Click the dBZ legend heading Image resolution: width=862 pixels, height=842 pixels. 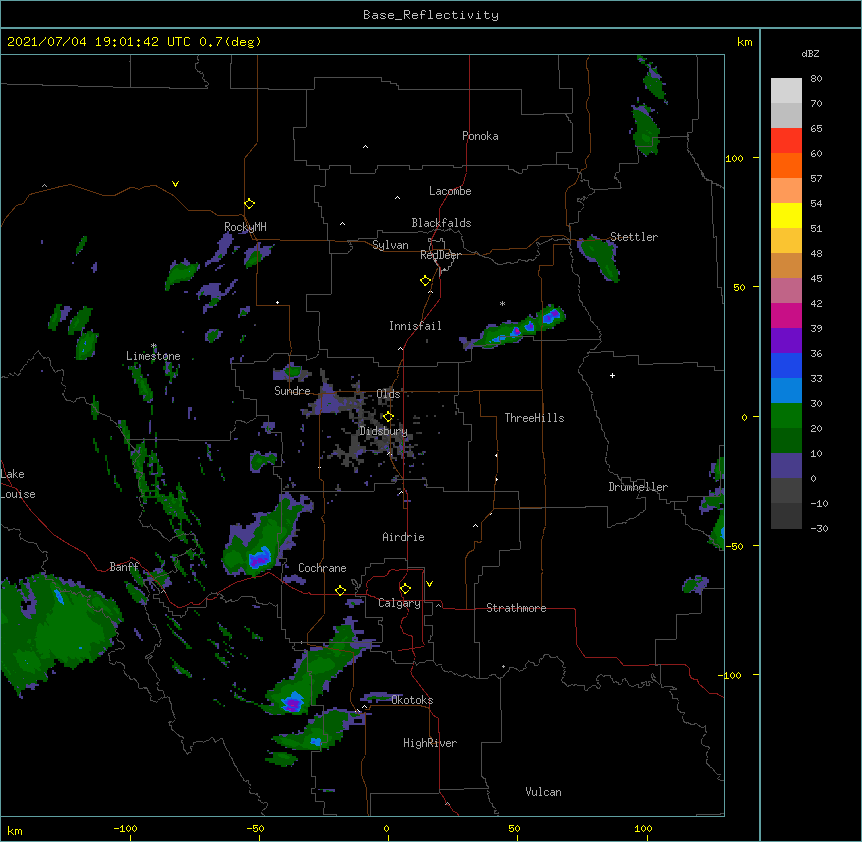coord(810,53)
